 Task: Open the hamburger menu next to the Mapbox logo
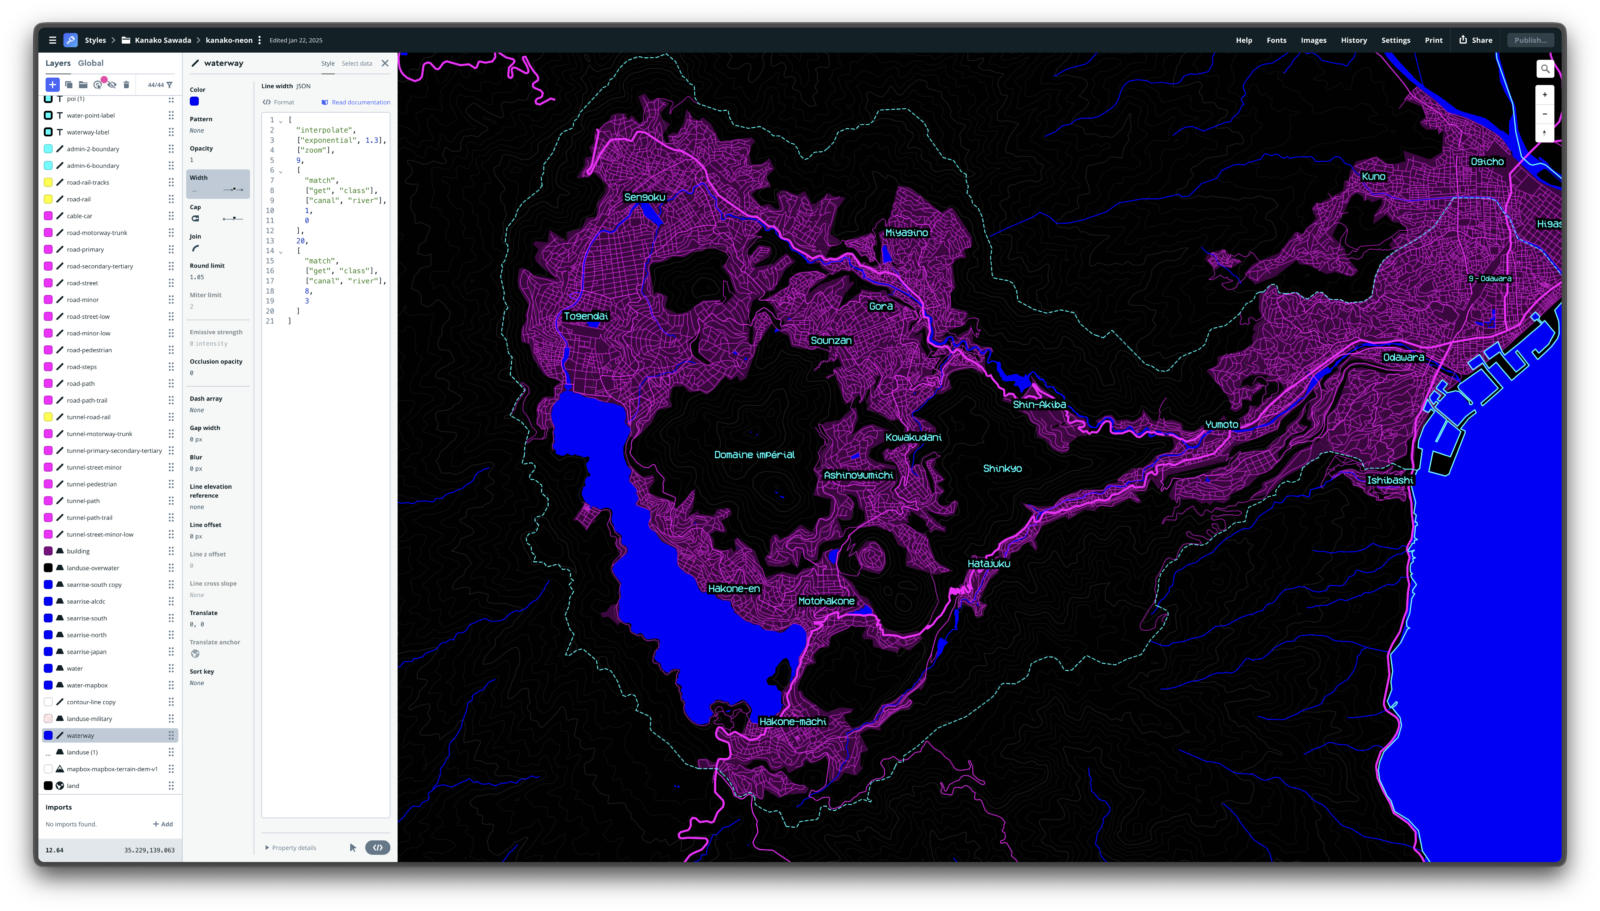pos(52,40)
